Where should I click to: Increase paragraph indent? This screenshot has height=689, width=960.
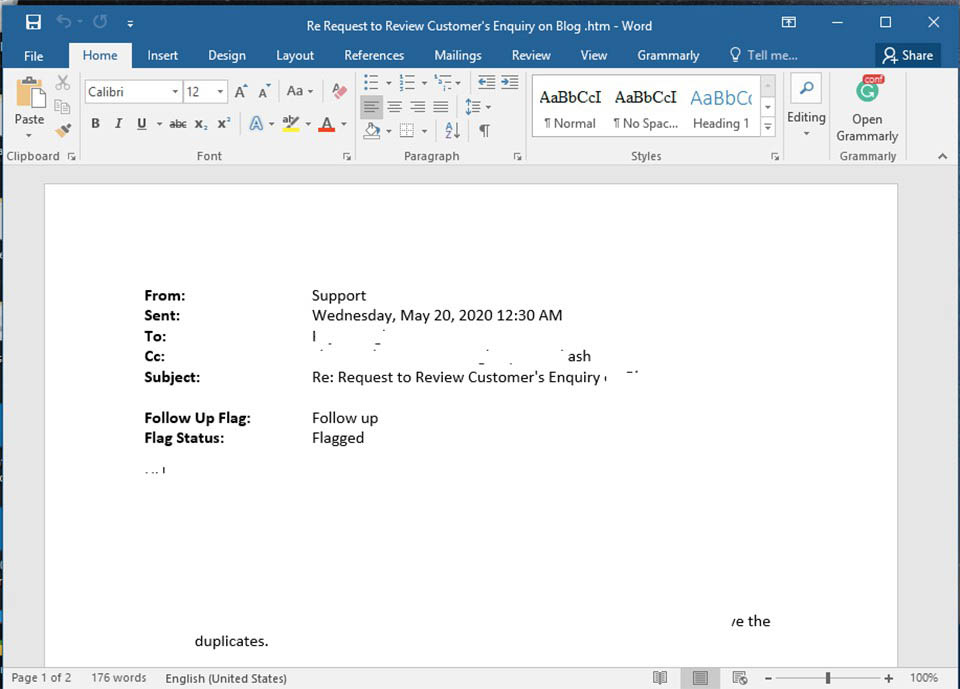[509, 82]
